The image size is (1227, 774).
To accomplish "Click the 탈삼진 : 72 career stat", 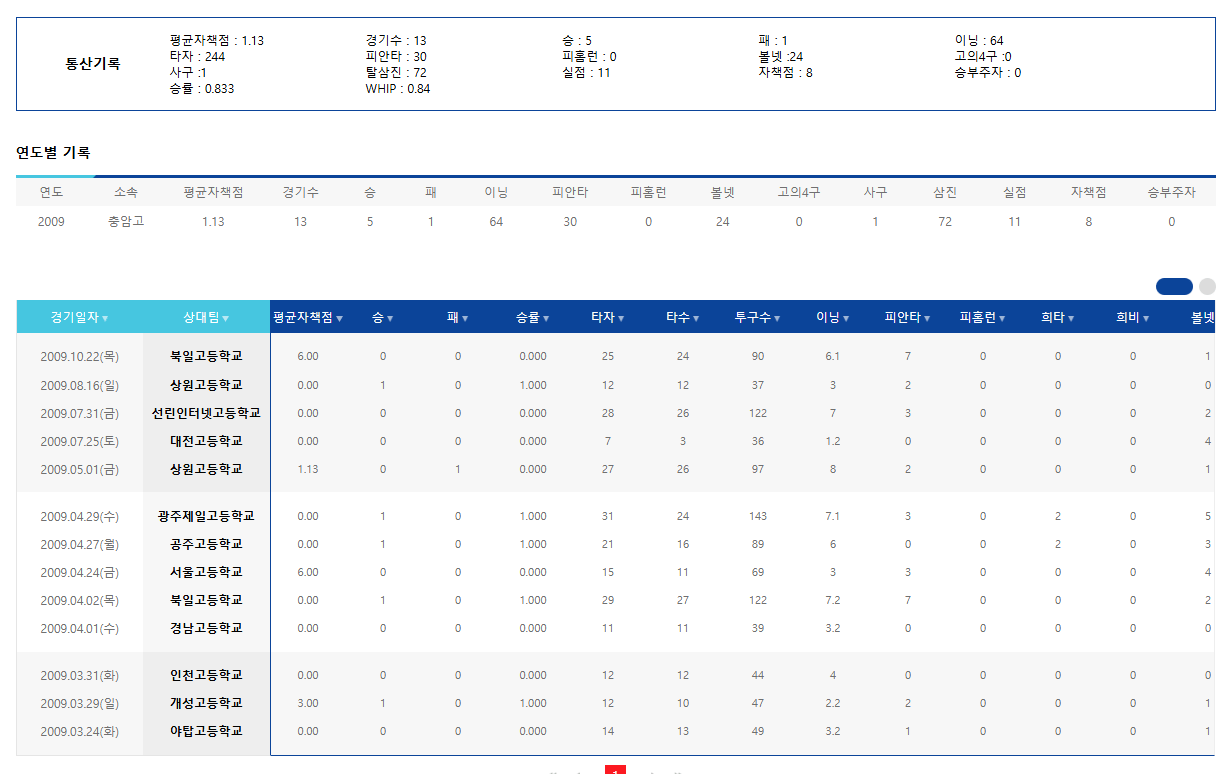I will (396, 73).
